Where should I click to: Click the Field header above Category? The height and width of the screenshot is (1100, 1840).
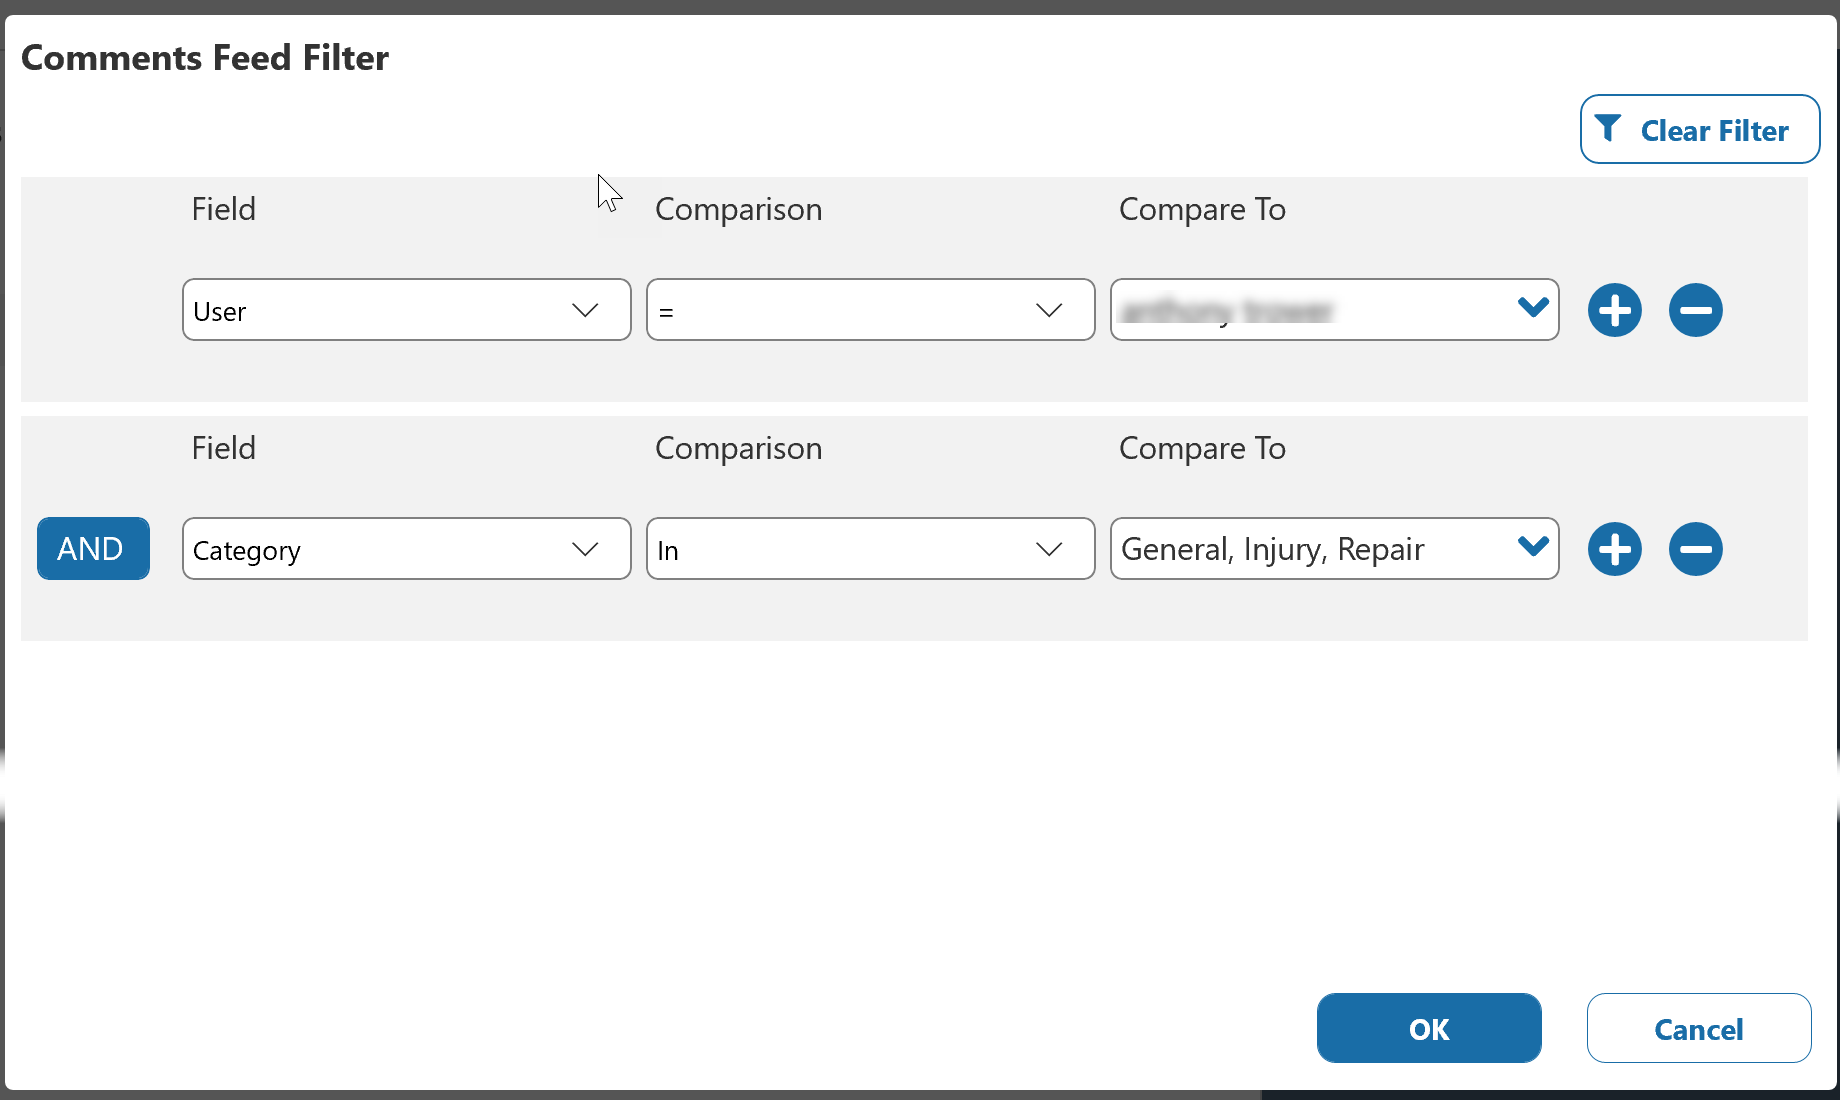[x=223, y=448]
